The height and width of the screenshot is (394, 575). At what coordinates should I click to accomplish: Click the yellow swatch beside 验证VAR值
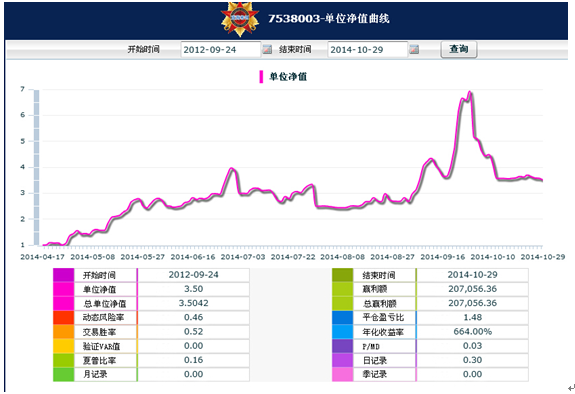point(63,346)
